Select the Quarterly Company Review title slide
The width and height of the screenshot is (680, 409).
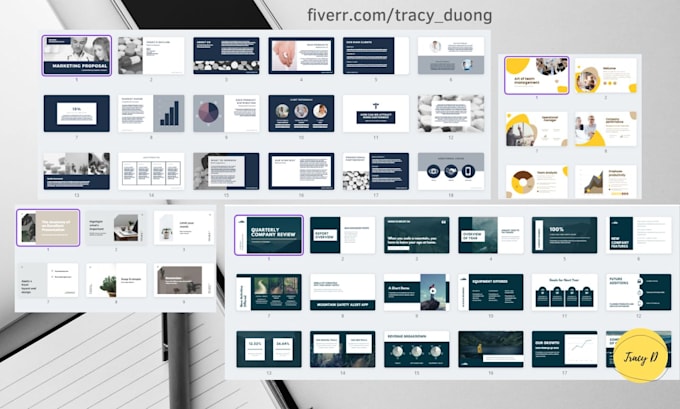[269, 235]
